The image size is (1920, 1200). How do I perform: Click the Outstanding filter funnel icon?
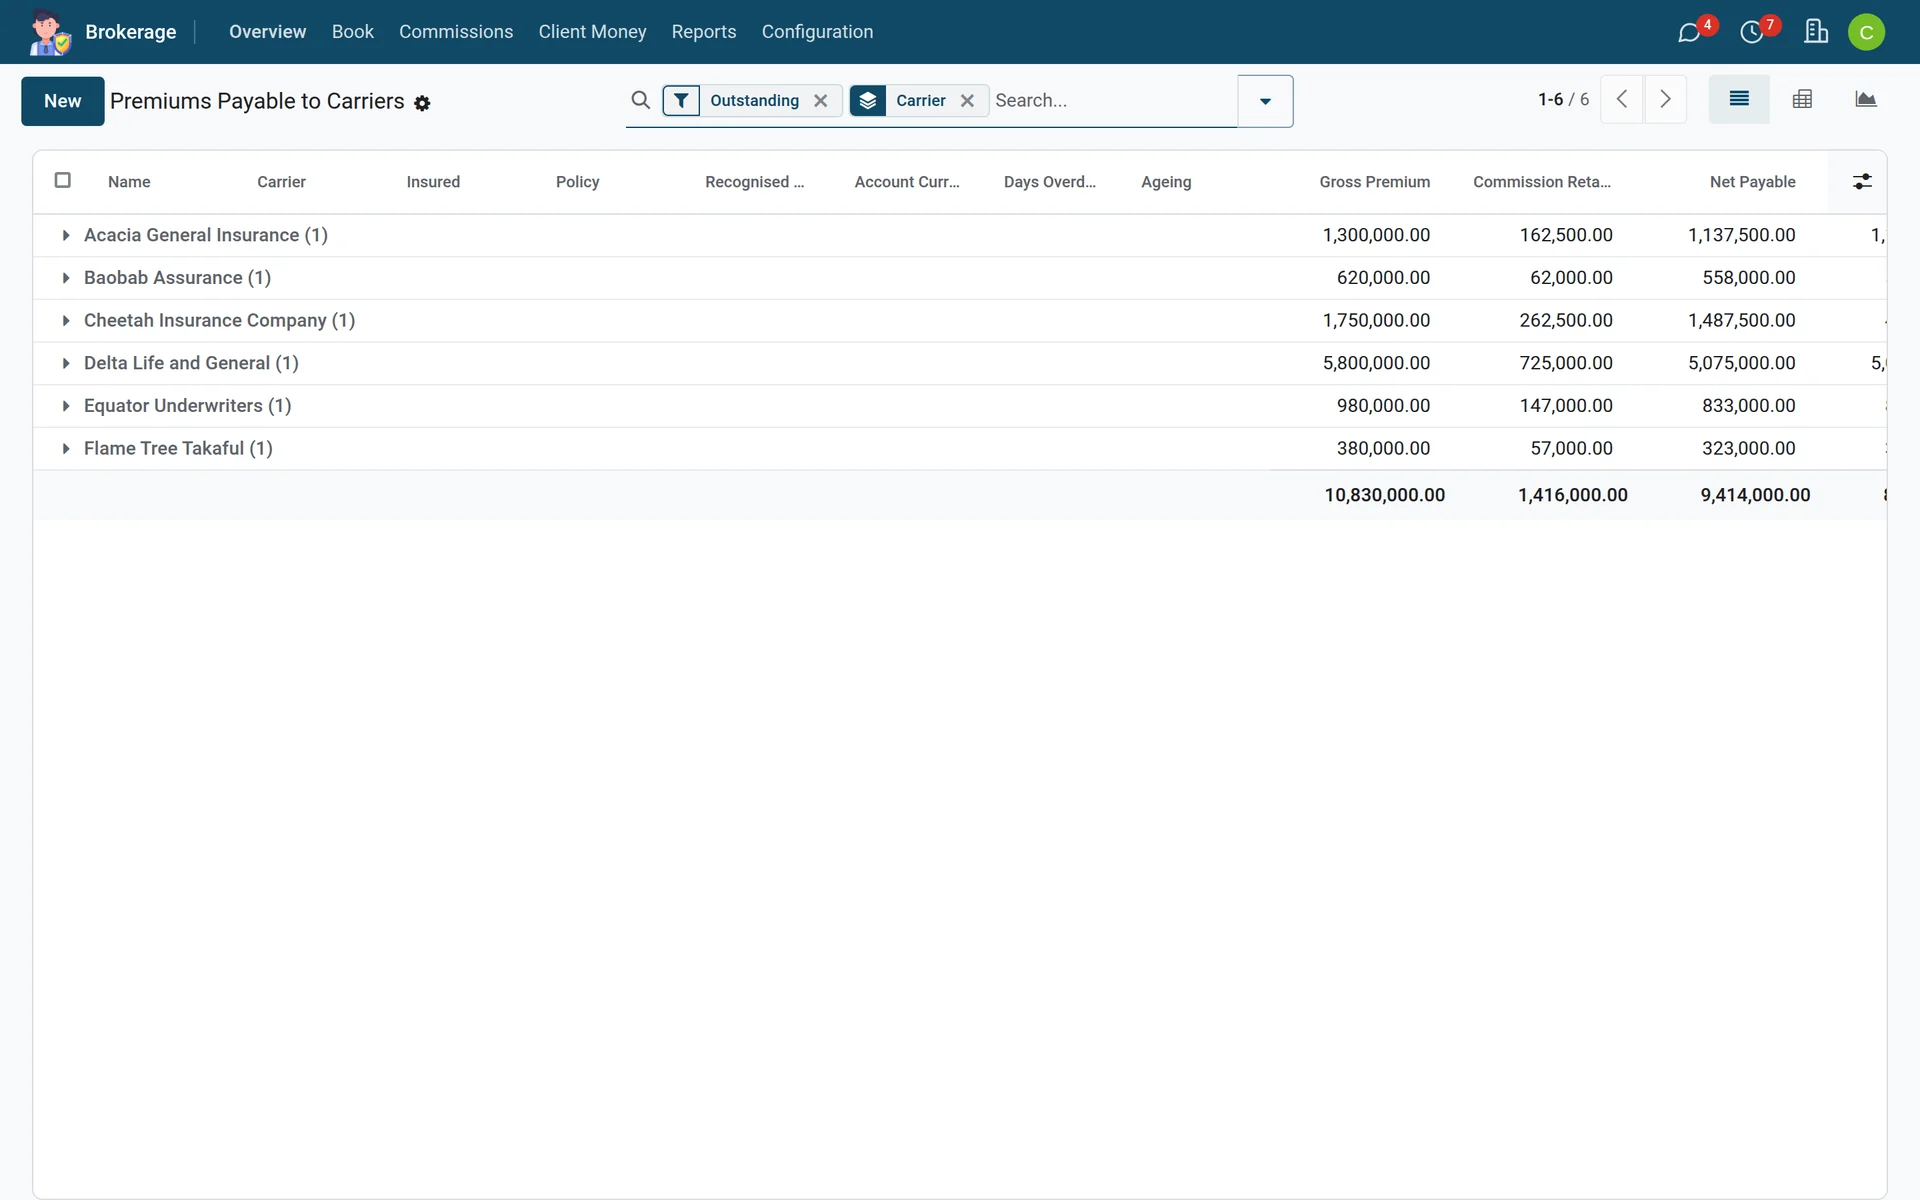[x=681, y=100]
